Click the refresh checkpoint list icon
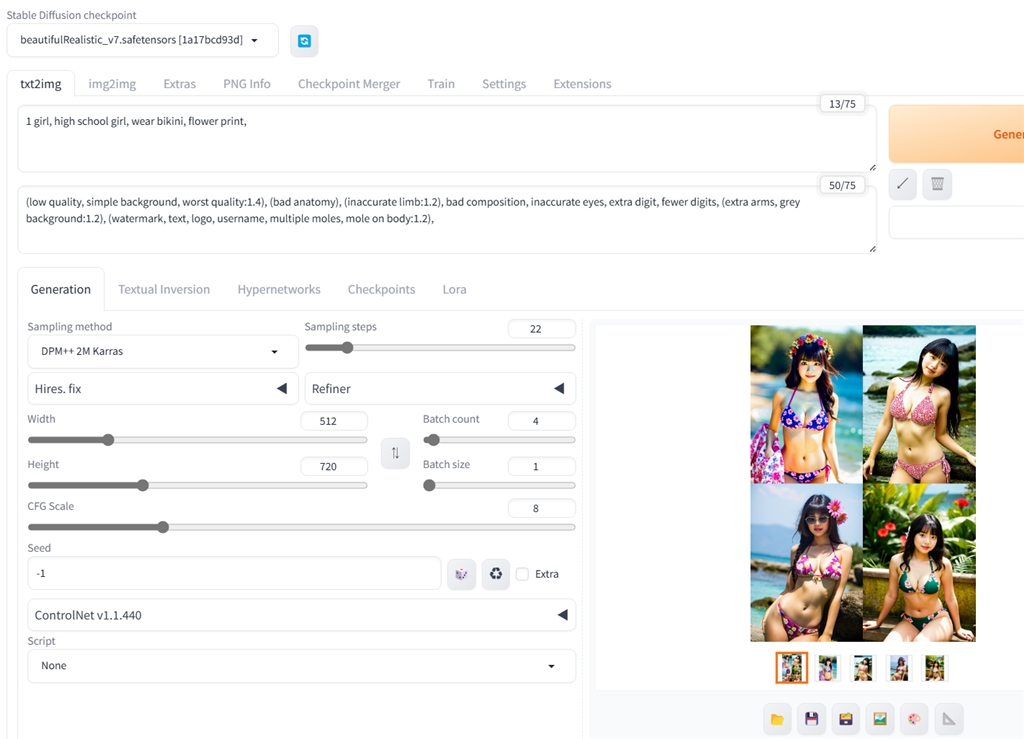This screenshot has height=739, width=1024. pos(304,41)
